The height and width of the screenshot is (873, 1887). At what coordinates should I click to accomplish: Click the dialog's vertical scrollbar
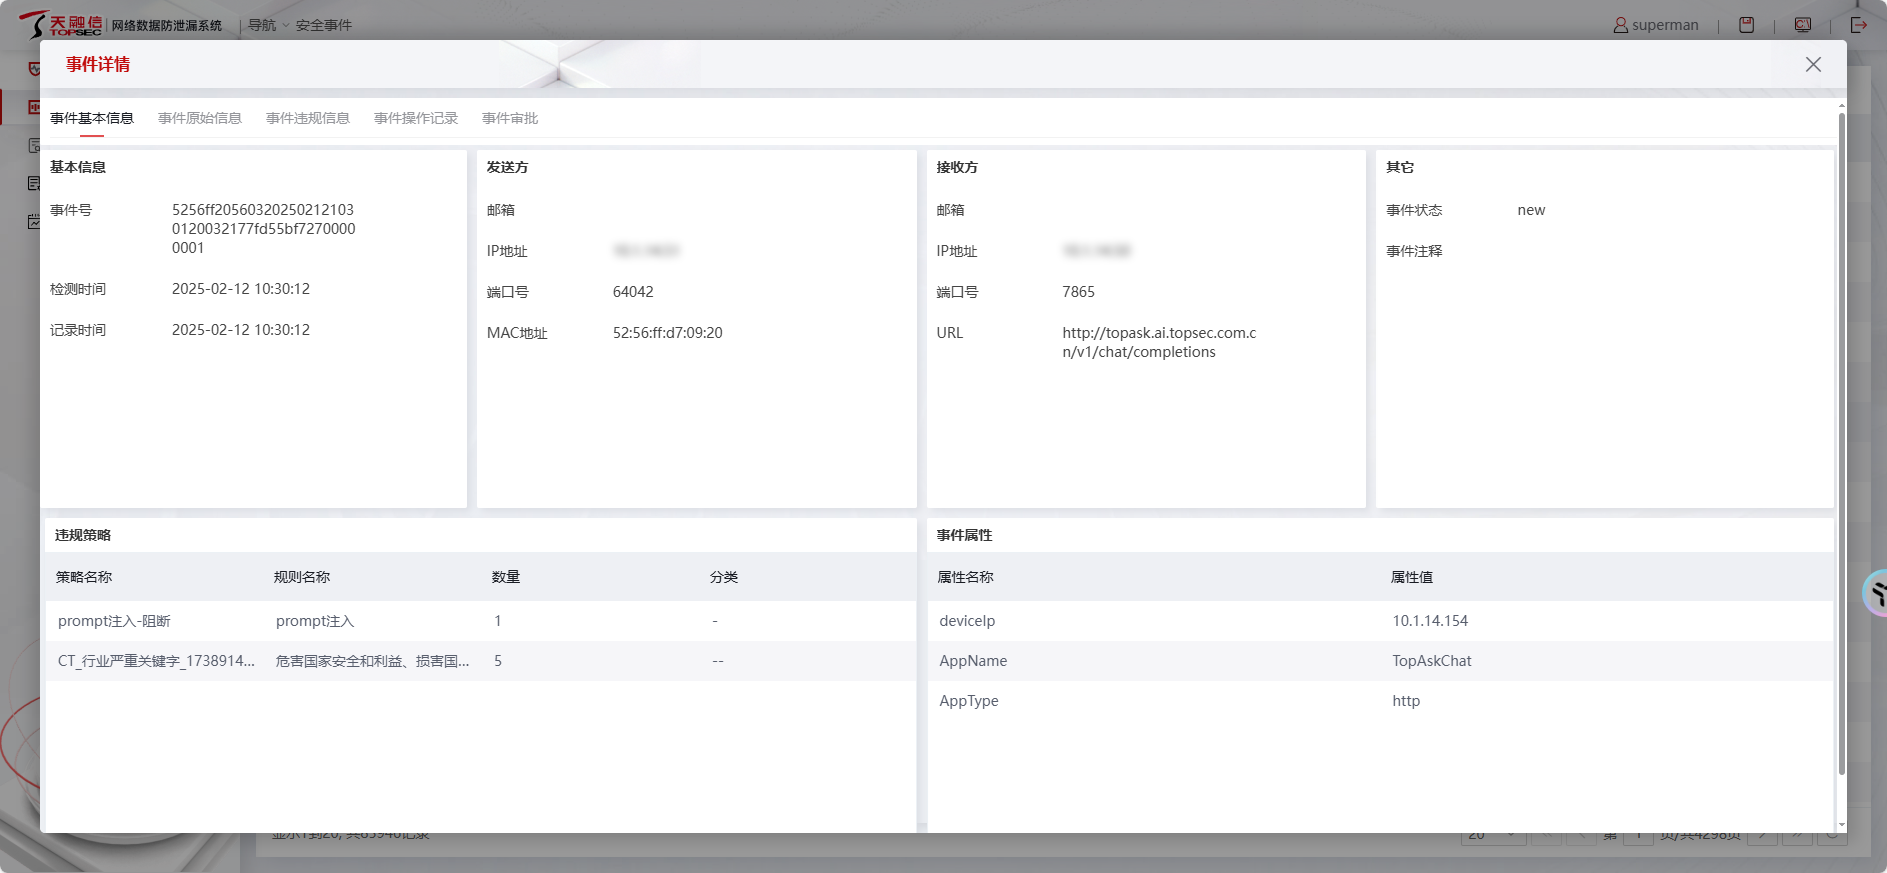1841,440
